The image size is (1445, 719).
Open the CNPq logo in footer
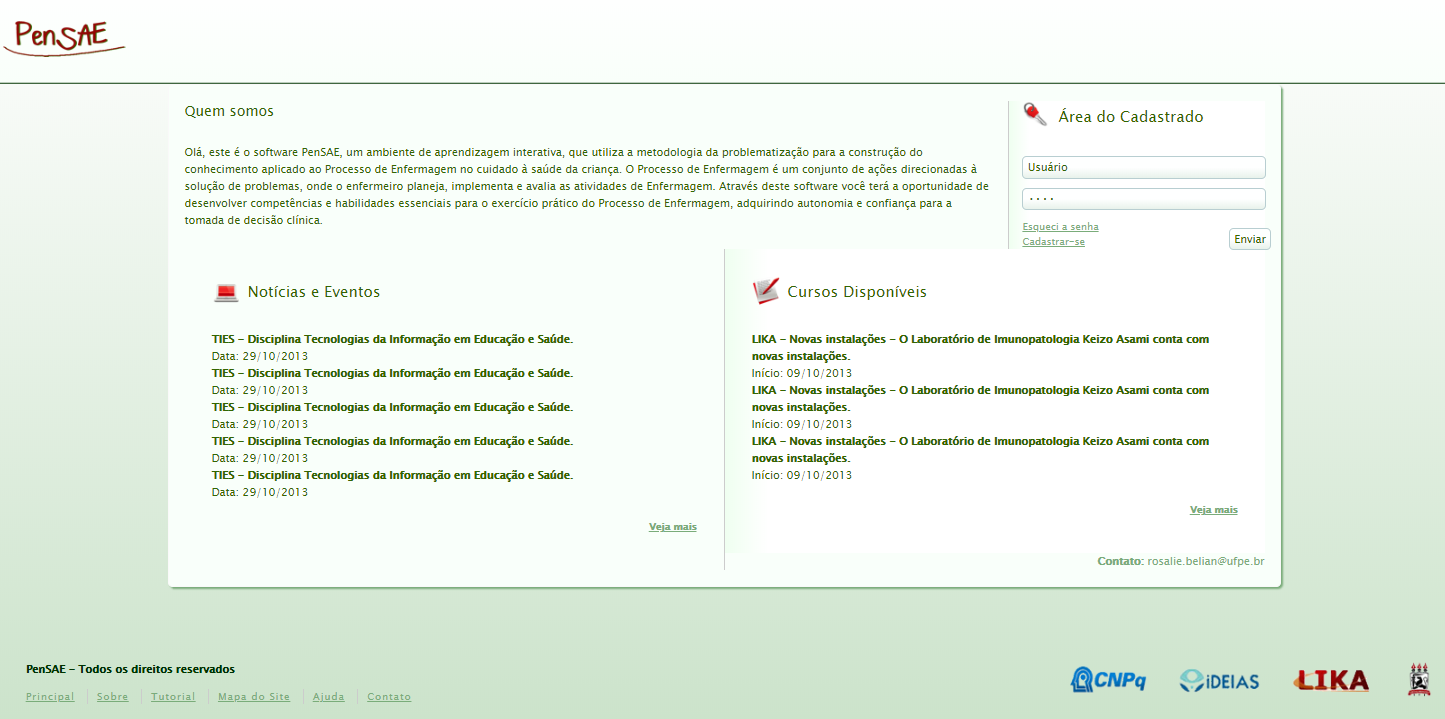pyautogui.click(x=1108, y=680)
